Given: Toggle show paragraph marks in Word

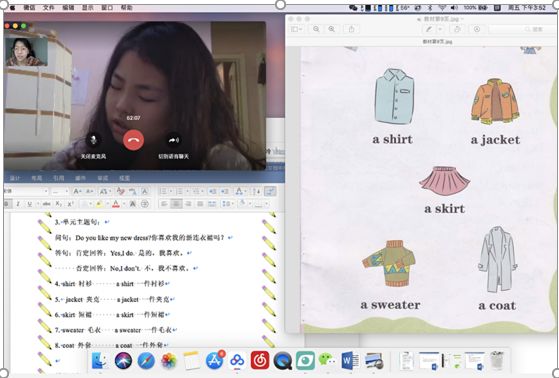Looking at the screenshot, I should coord(270,191).
